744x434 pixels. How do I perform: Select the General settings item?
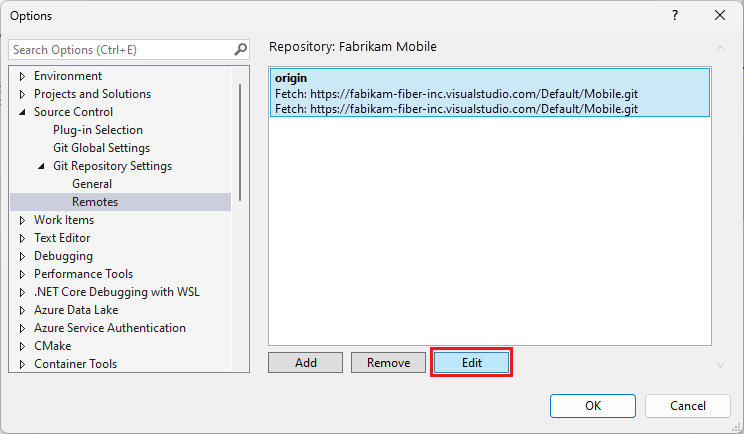tap(92, 184)
